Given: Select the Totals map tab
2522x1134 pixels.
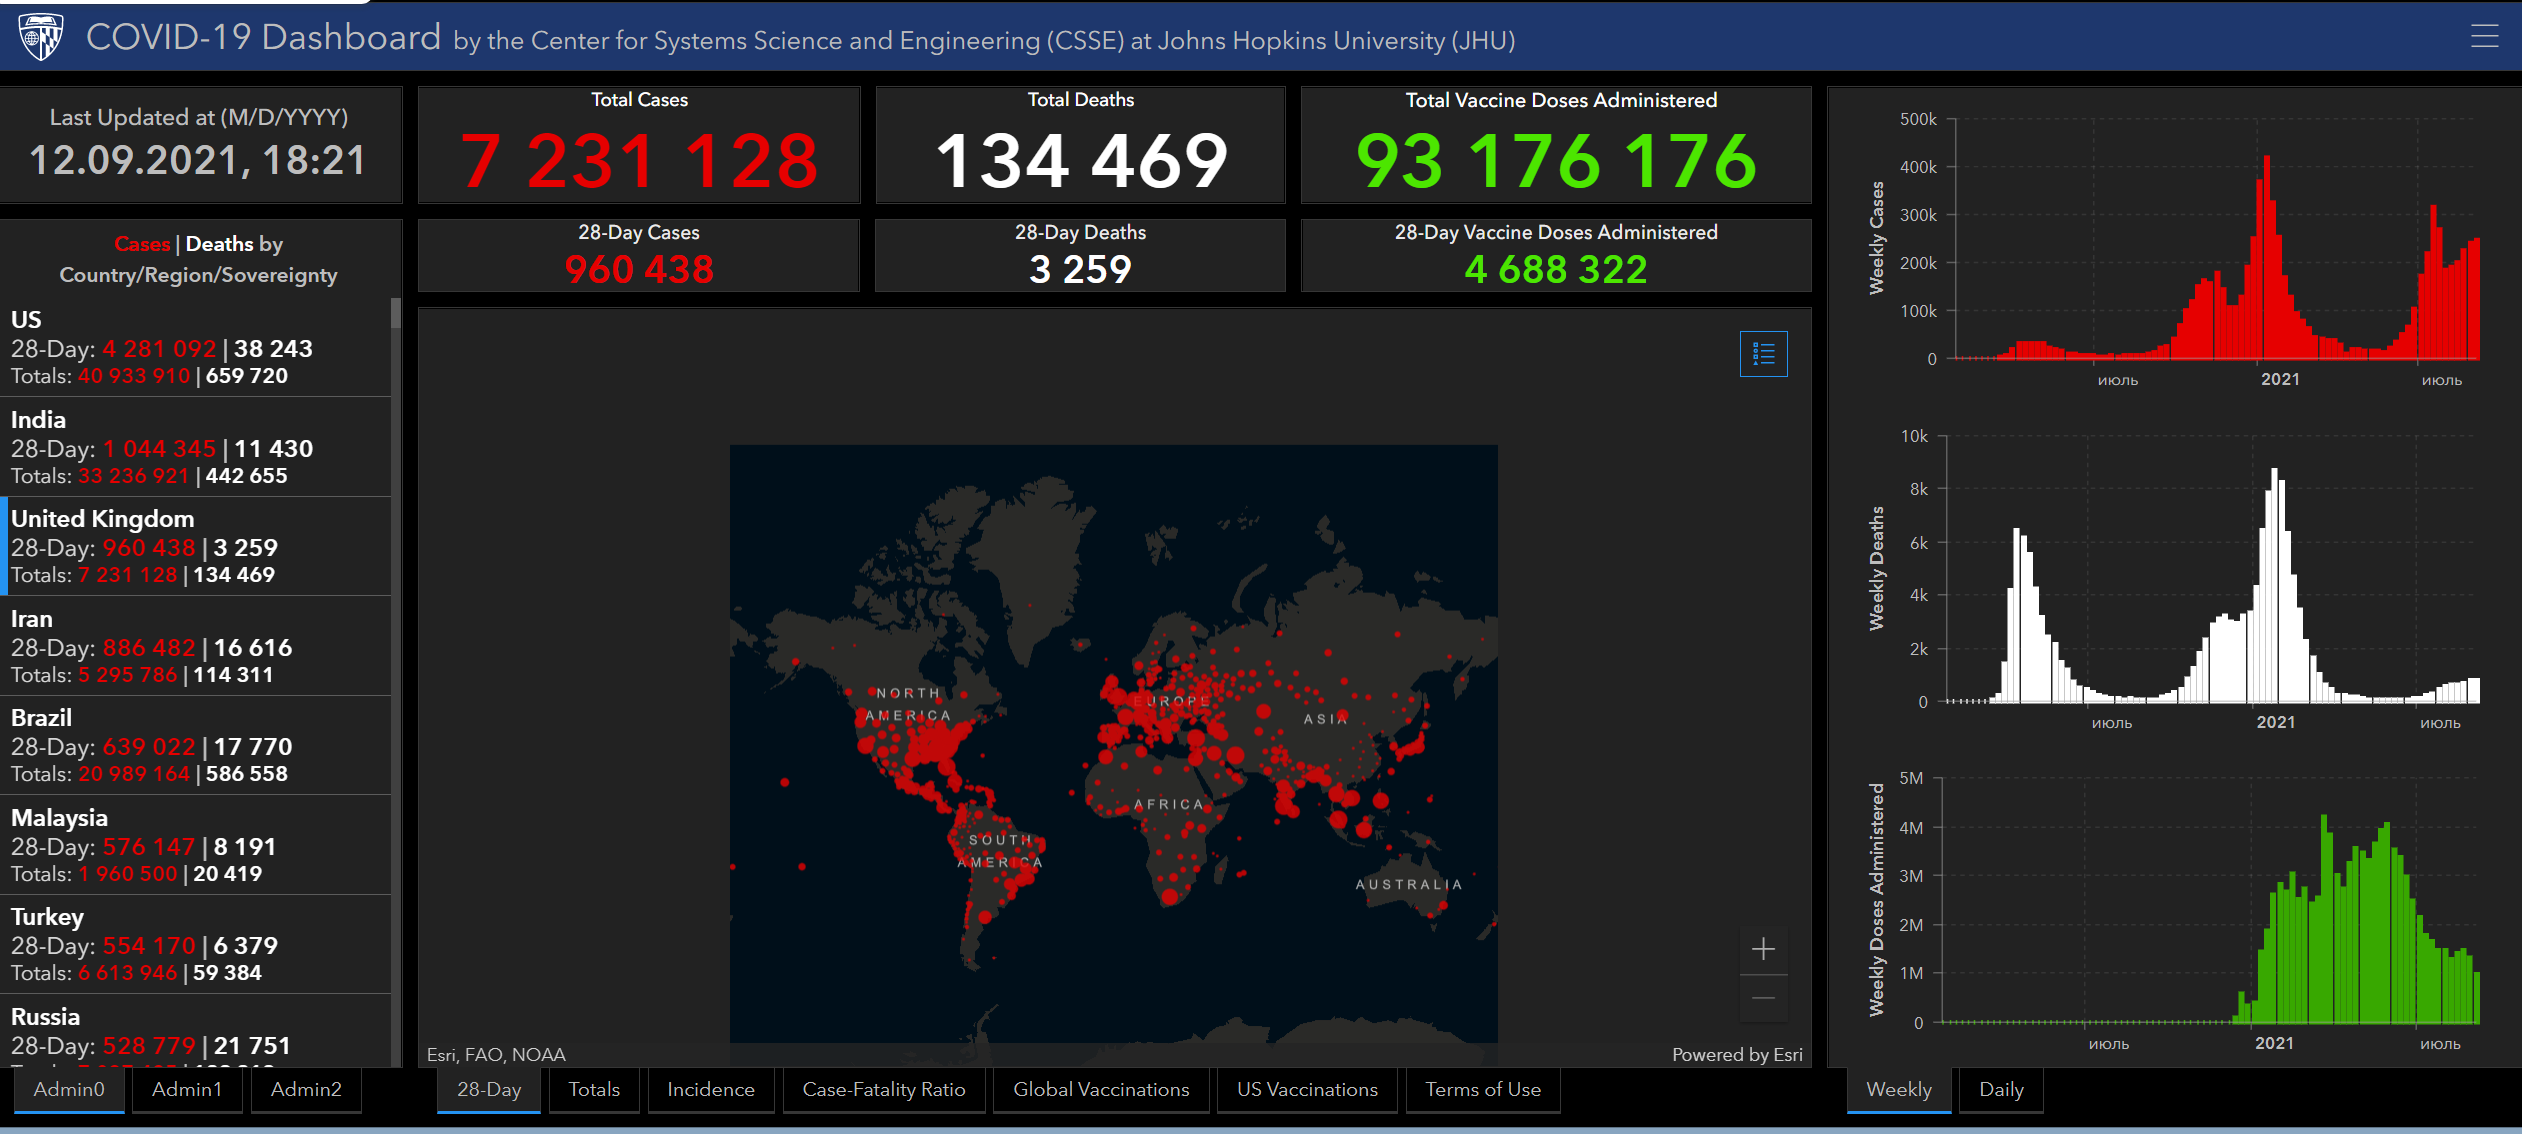Looking at the screenshot, I should pos(594,1089).
